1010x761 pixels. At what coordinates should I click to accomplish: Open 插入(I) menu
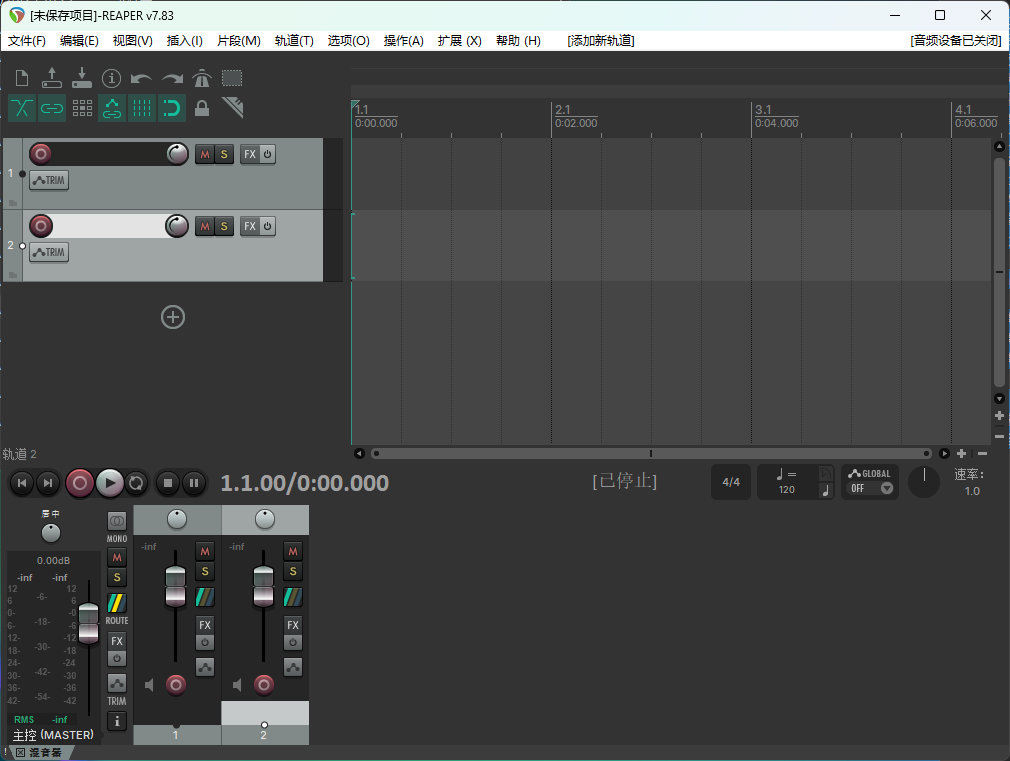click(185, 41)
